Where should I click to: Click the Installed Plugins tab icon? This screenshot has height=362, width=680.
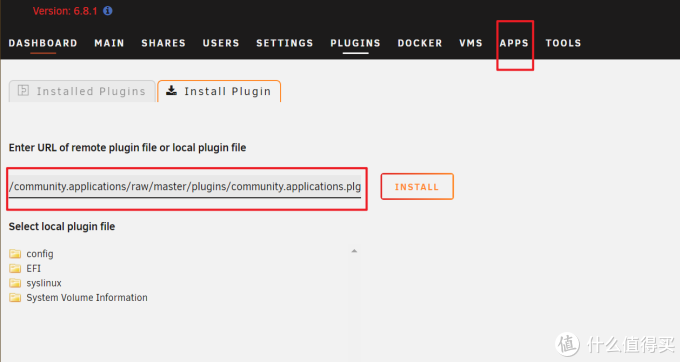23,90
